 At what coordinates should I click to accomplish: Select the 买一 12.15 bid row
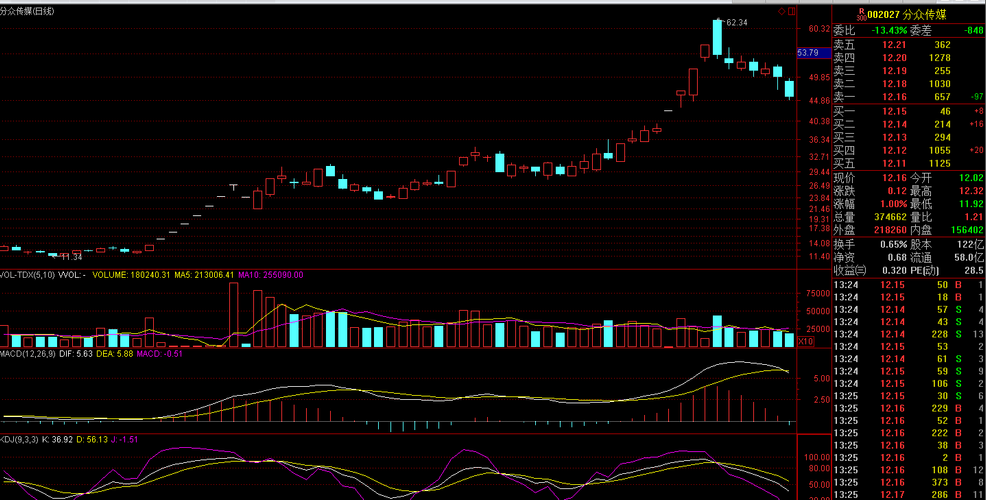coord(908,111)
